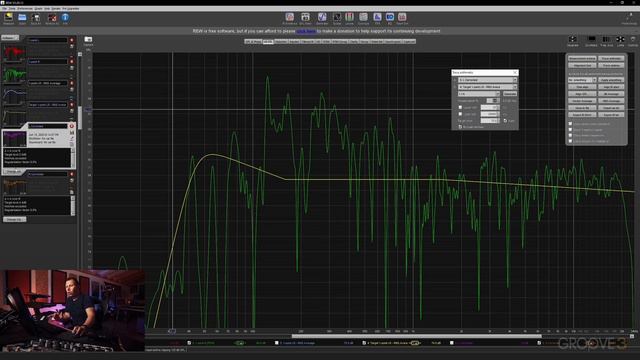Viewport: 640px width, 360px height.
Task: Toggle legend checkbox for trace 3
Action: (276, 343)
